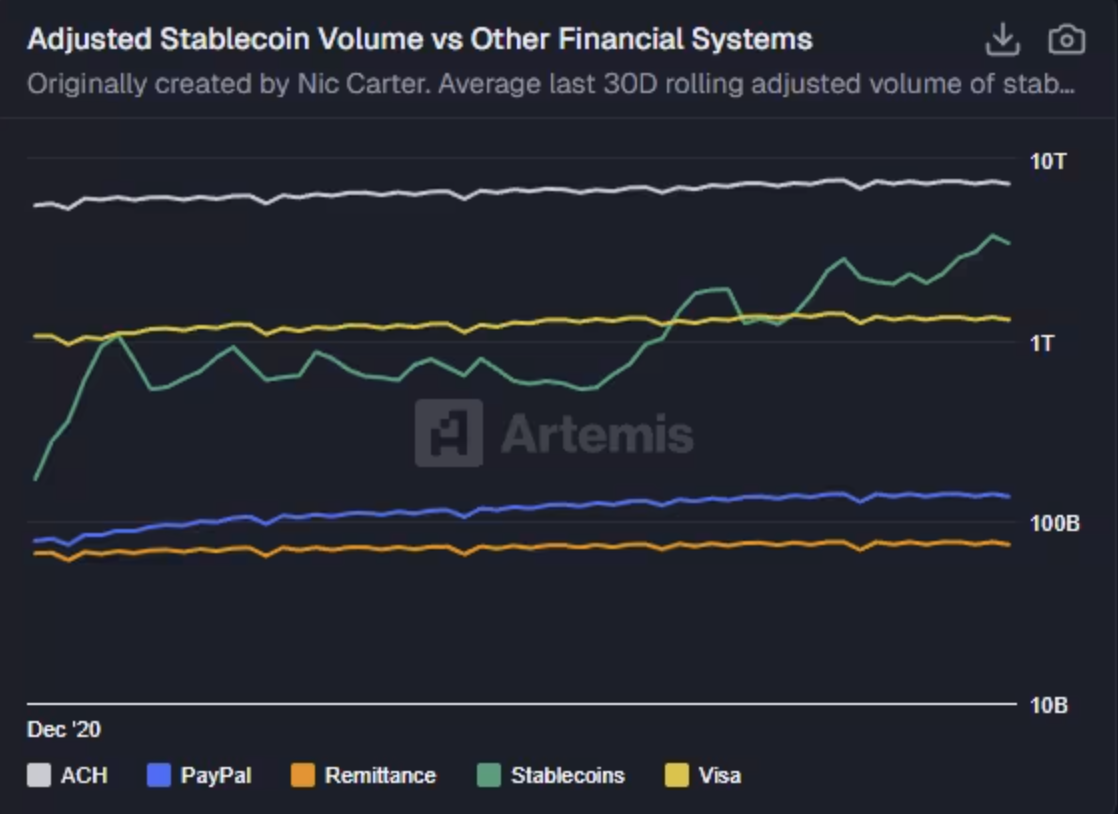Click the yellow Visa legend swatch
The width and height of the screenshot is (1118, 814).
(677, 775)
